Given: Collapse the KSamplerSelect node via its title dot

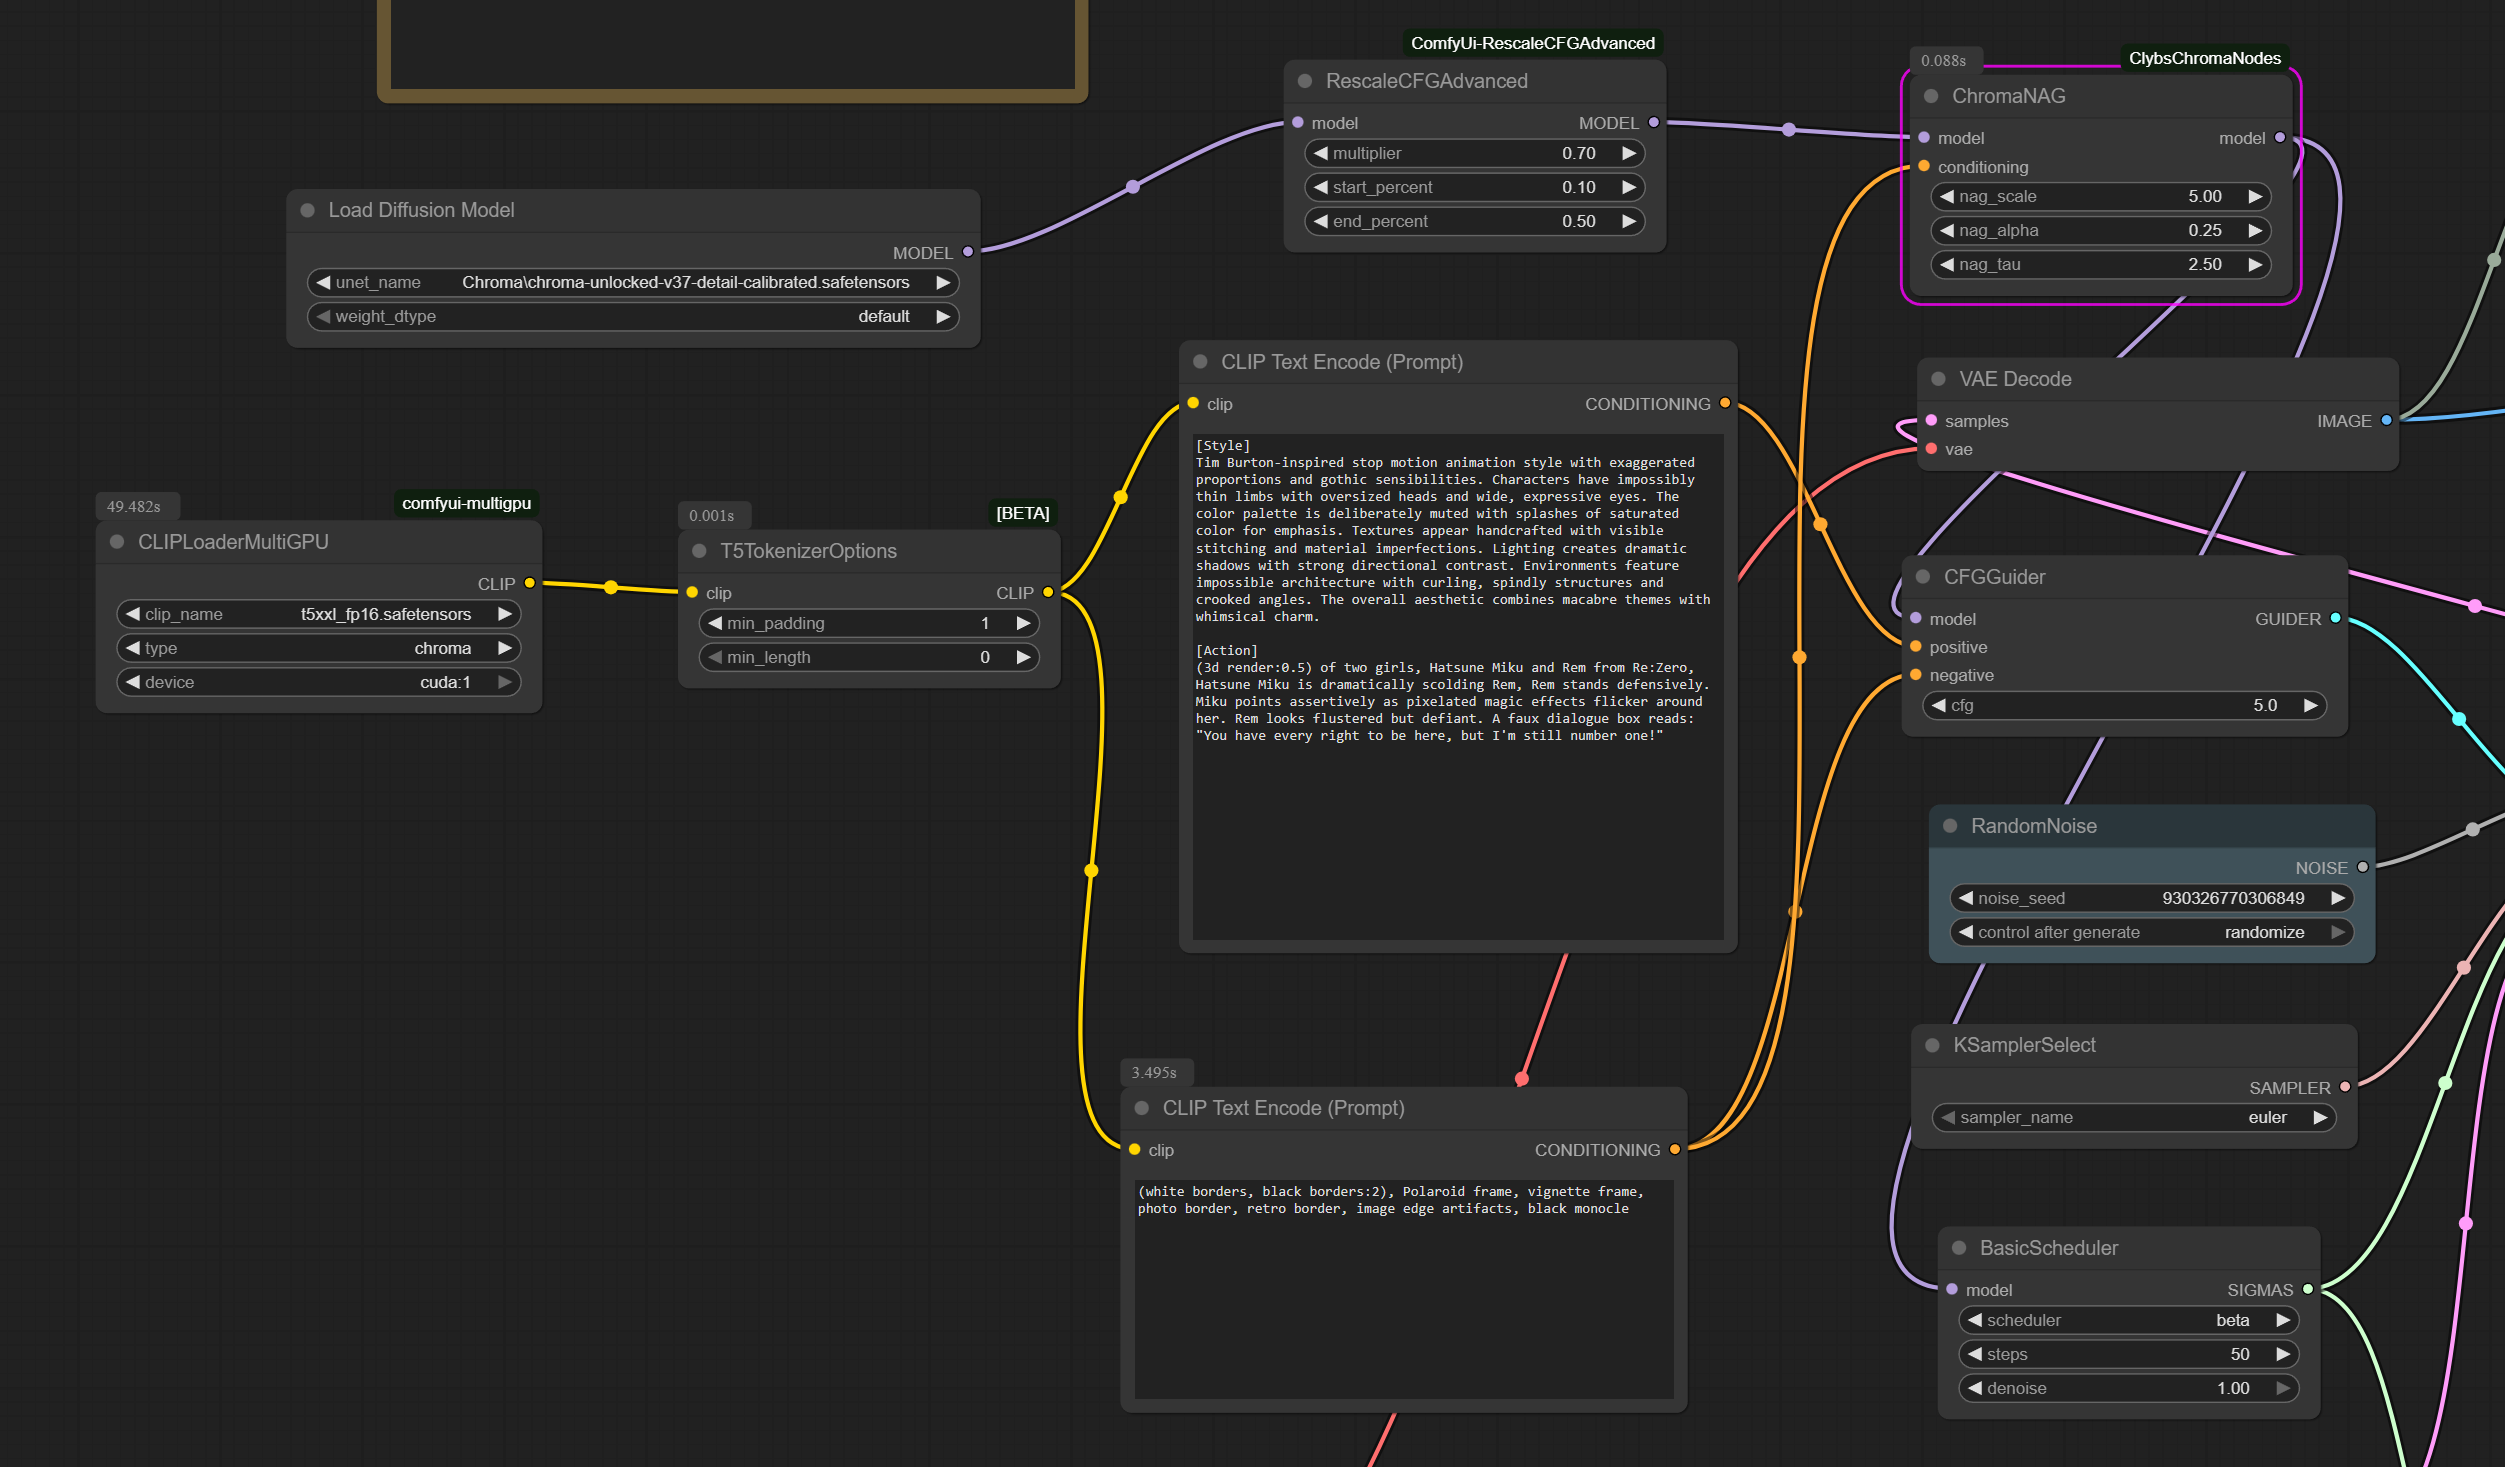Looking at the screenshot, I should (1933, 1045).
